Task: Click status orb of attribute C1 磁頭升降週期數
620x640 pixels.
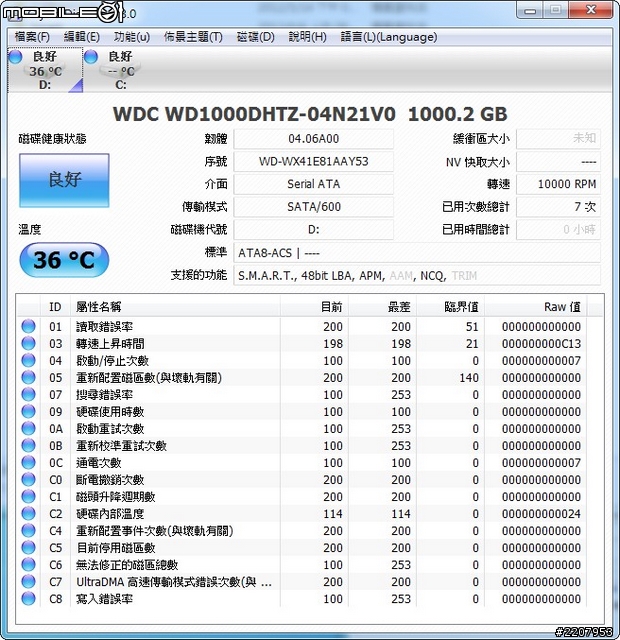Action: 28,496
